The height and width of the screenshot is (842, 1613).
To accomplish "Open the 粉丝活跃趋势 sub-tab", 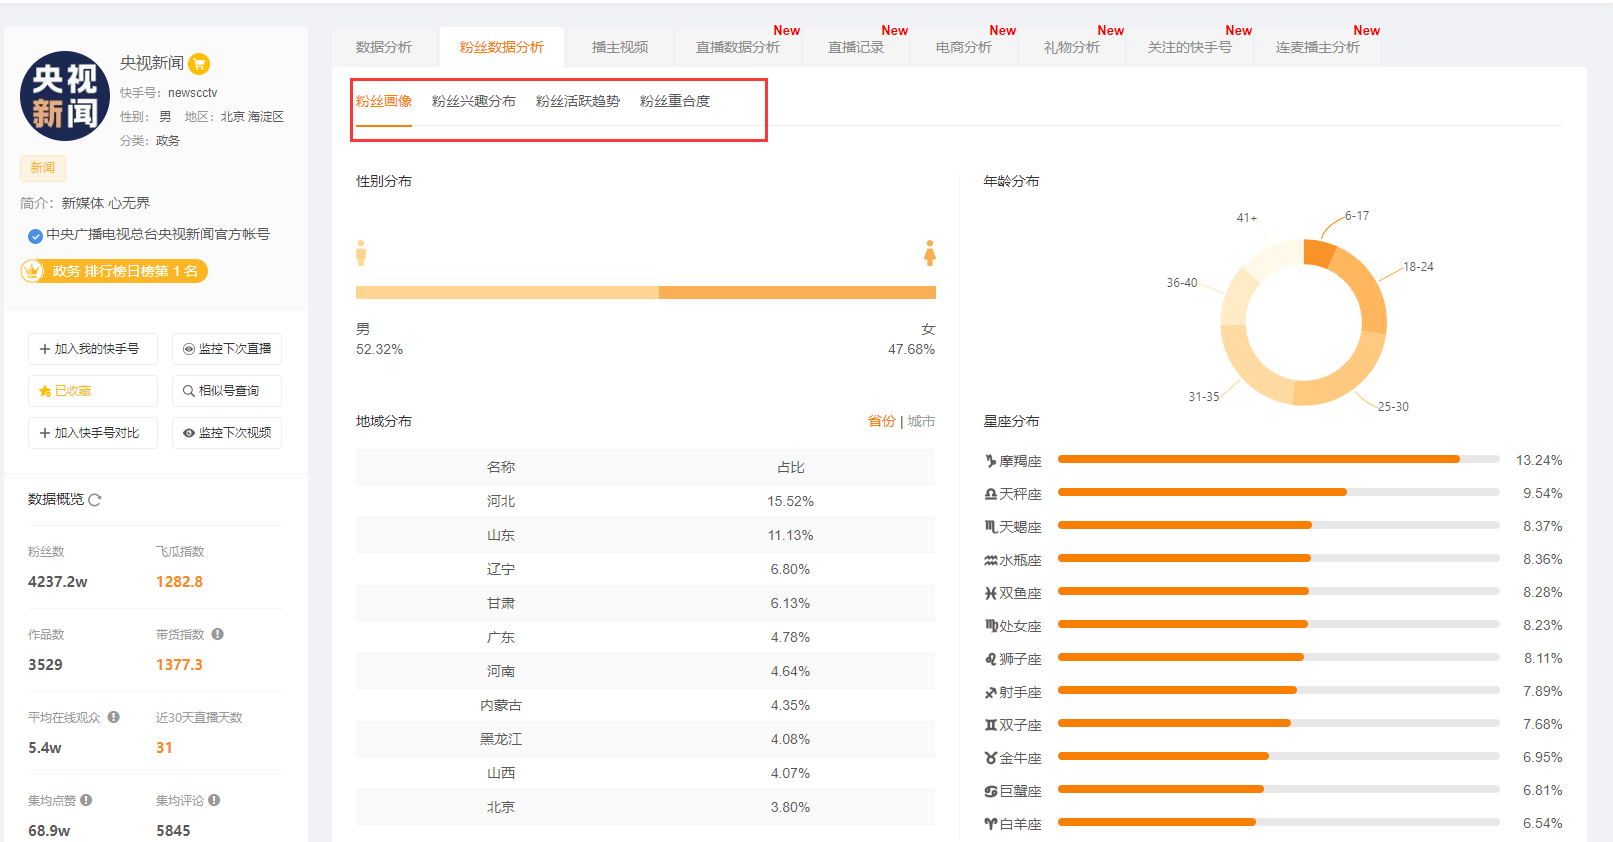I will click(x=577, y=101).
